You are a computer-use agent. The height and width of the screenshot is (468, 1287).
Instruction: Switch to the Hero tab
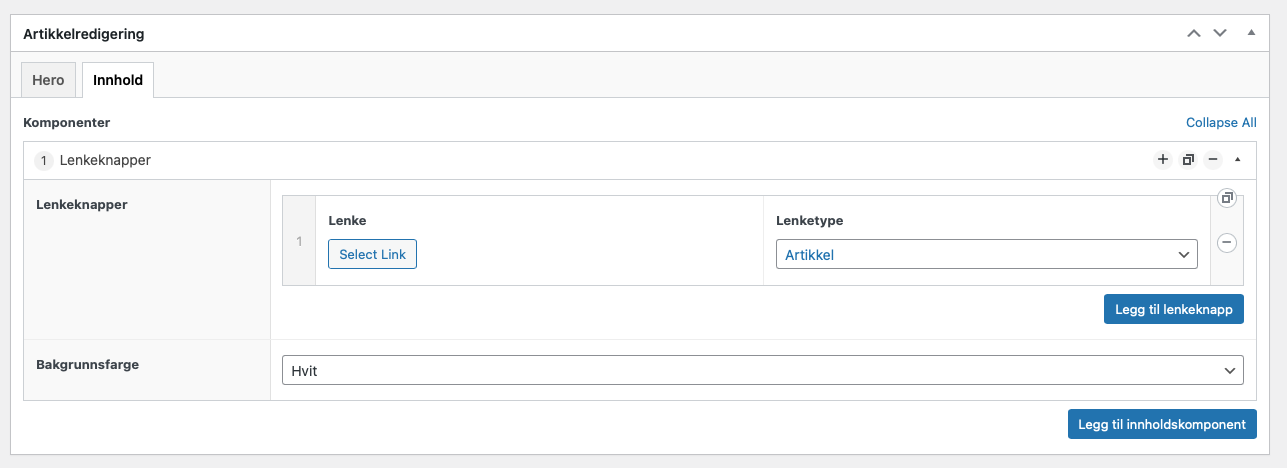48,80
